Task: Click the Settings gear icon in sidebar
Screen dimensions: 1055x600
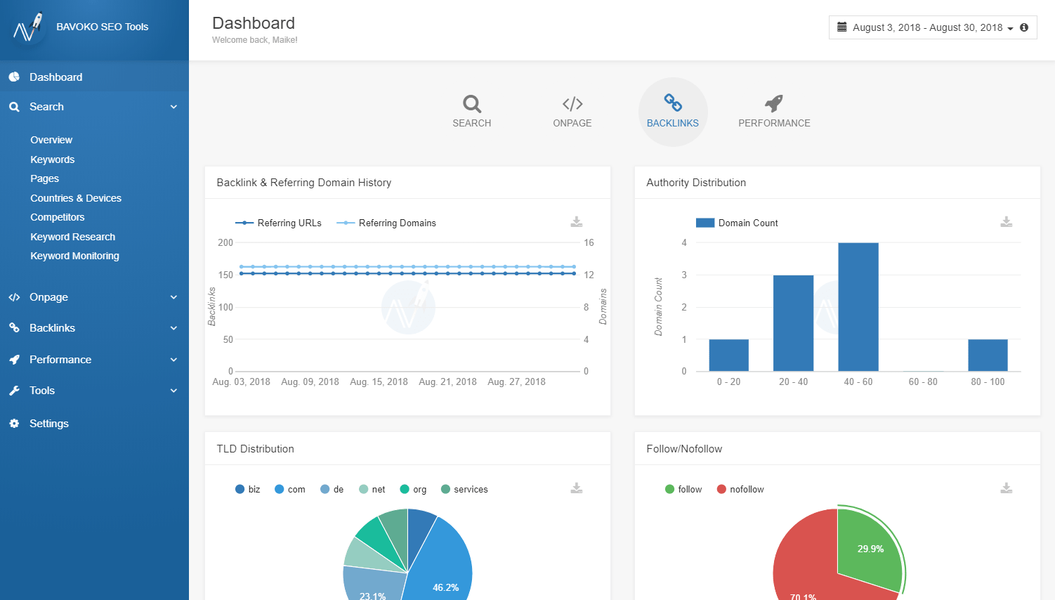Action: point(14,424)
